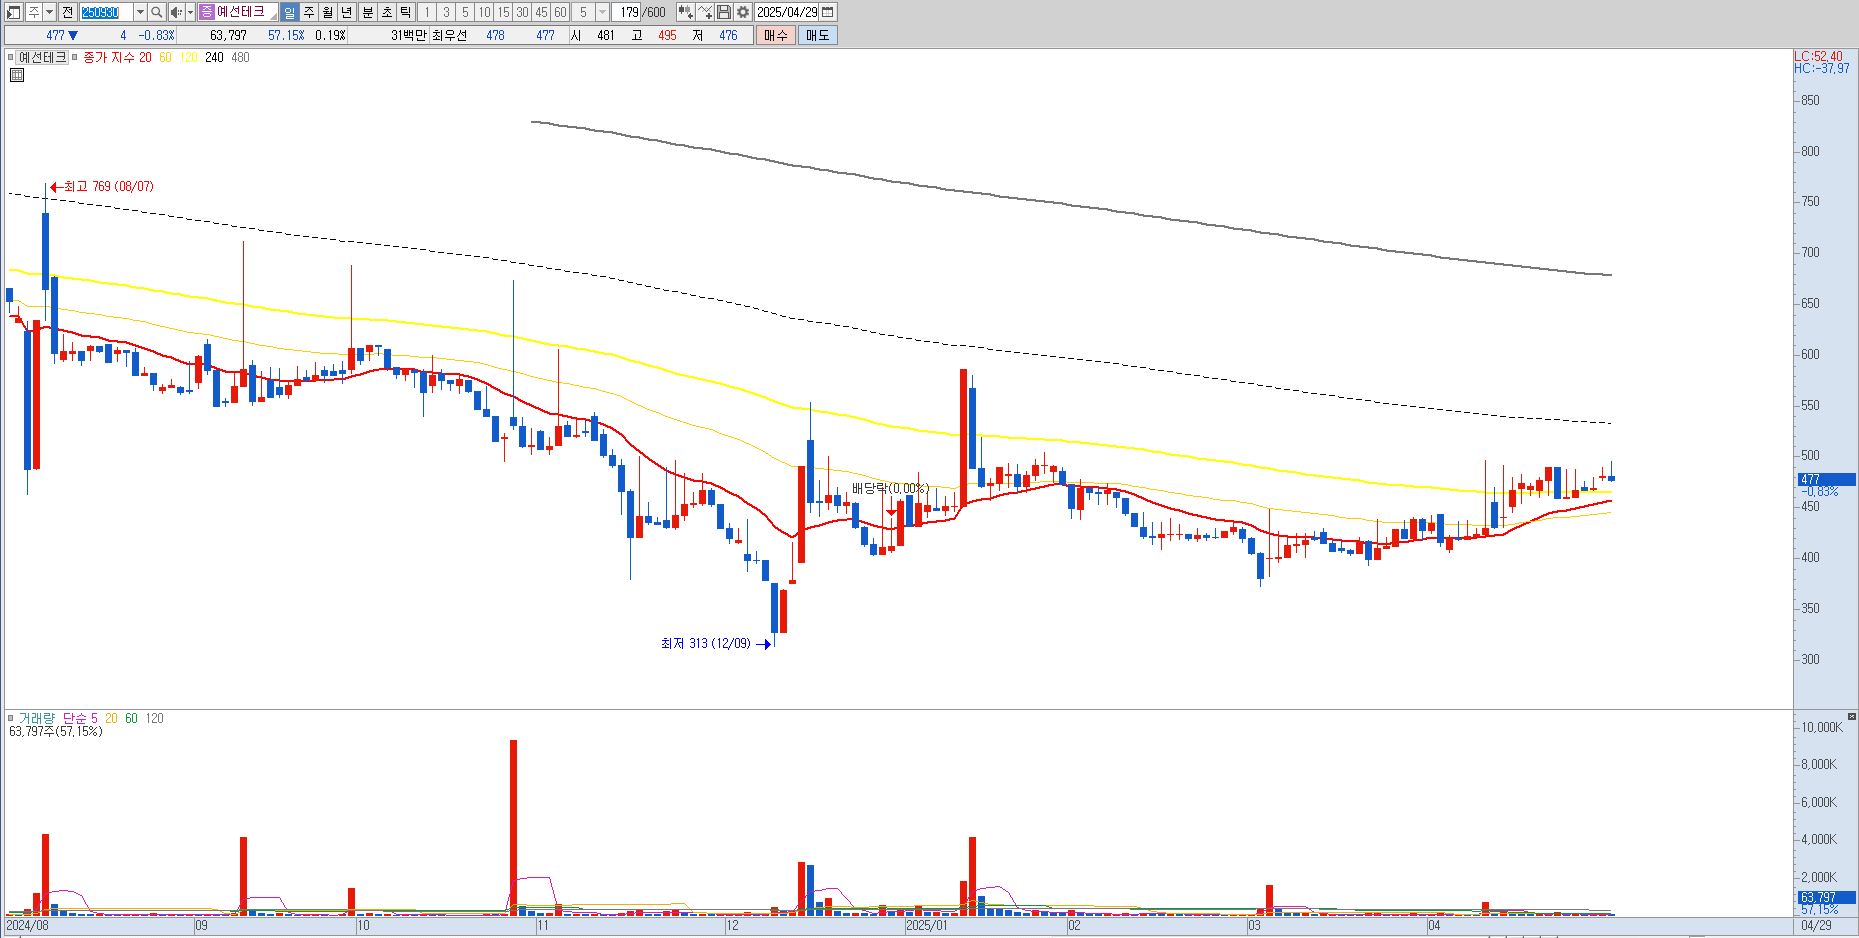
Task: Expand the stock code dropdown arrow
Action: [x=140, y=12]
